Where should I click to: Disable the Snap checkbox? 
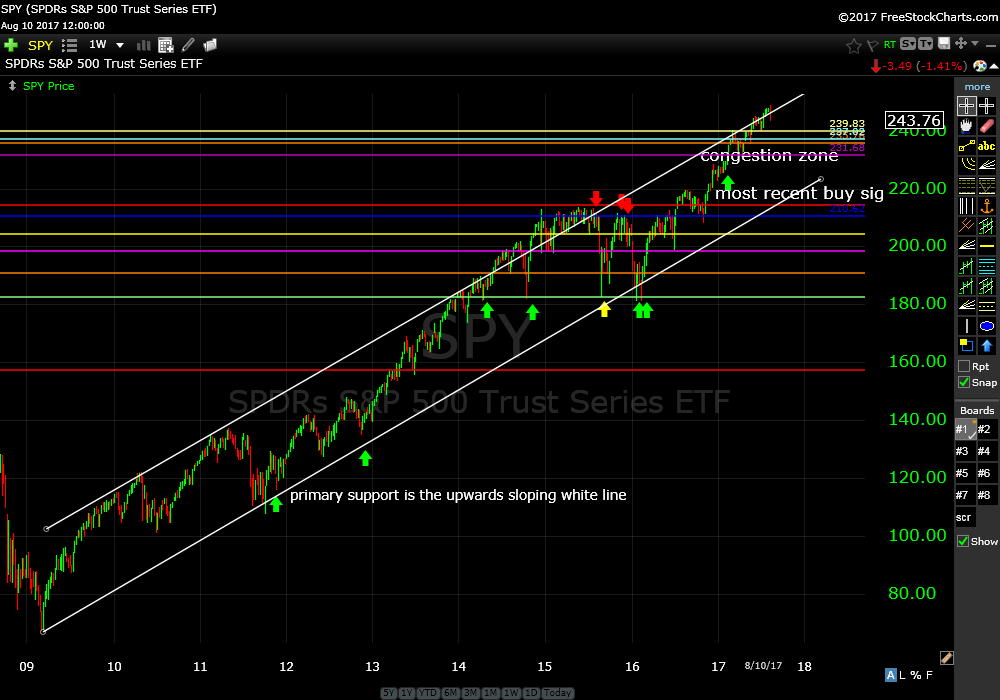click(x=964, y=382)
